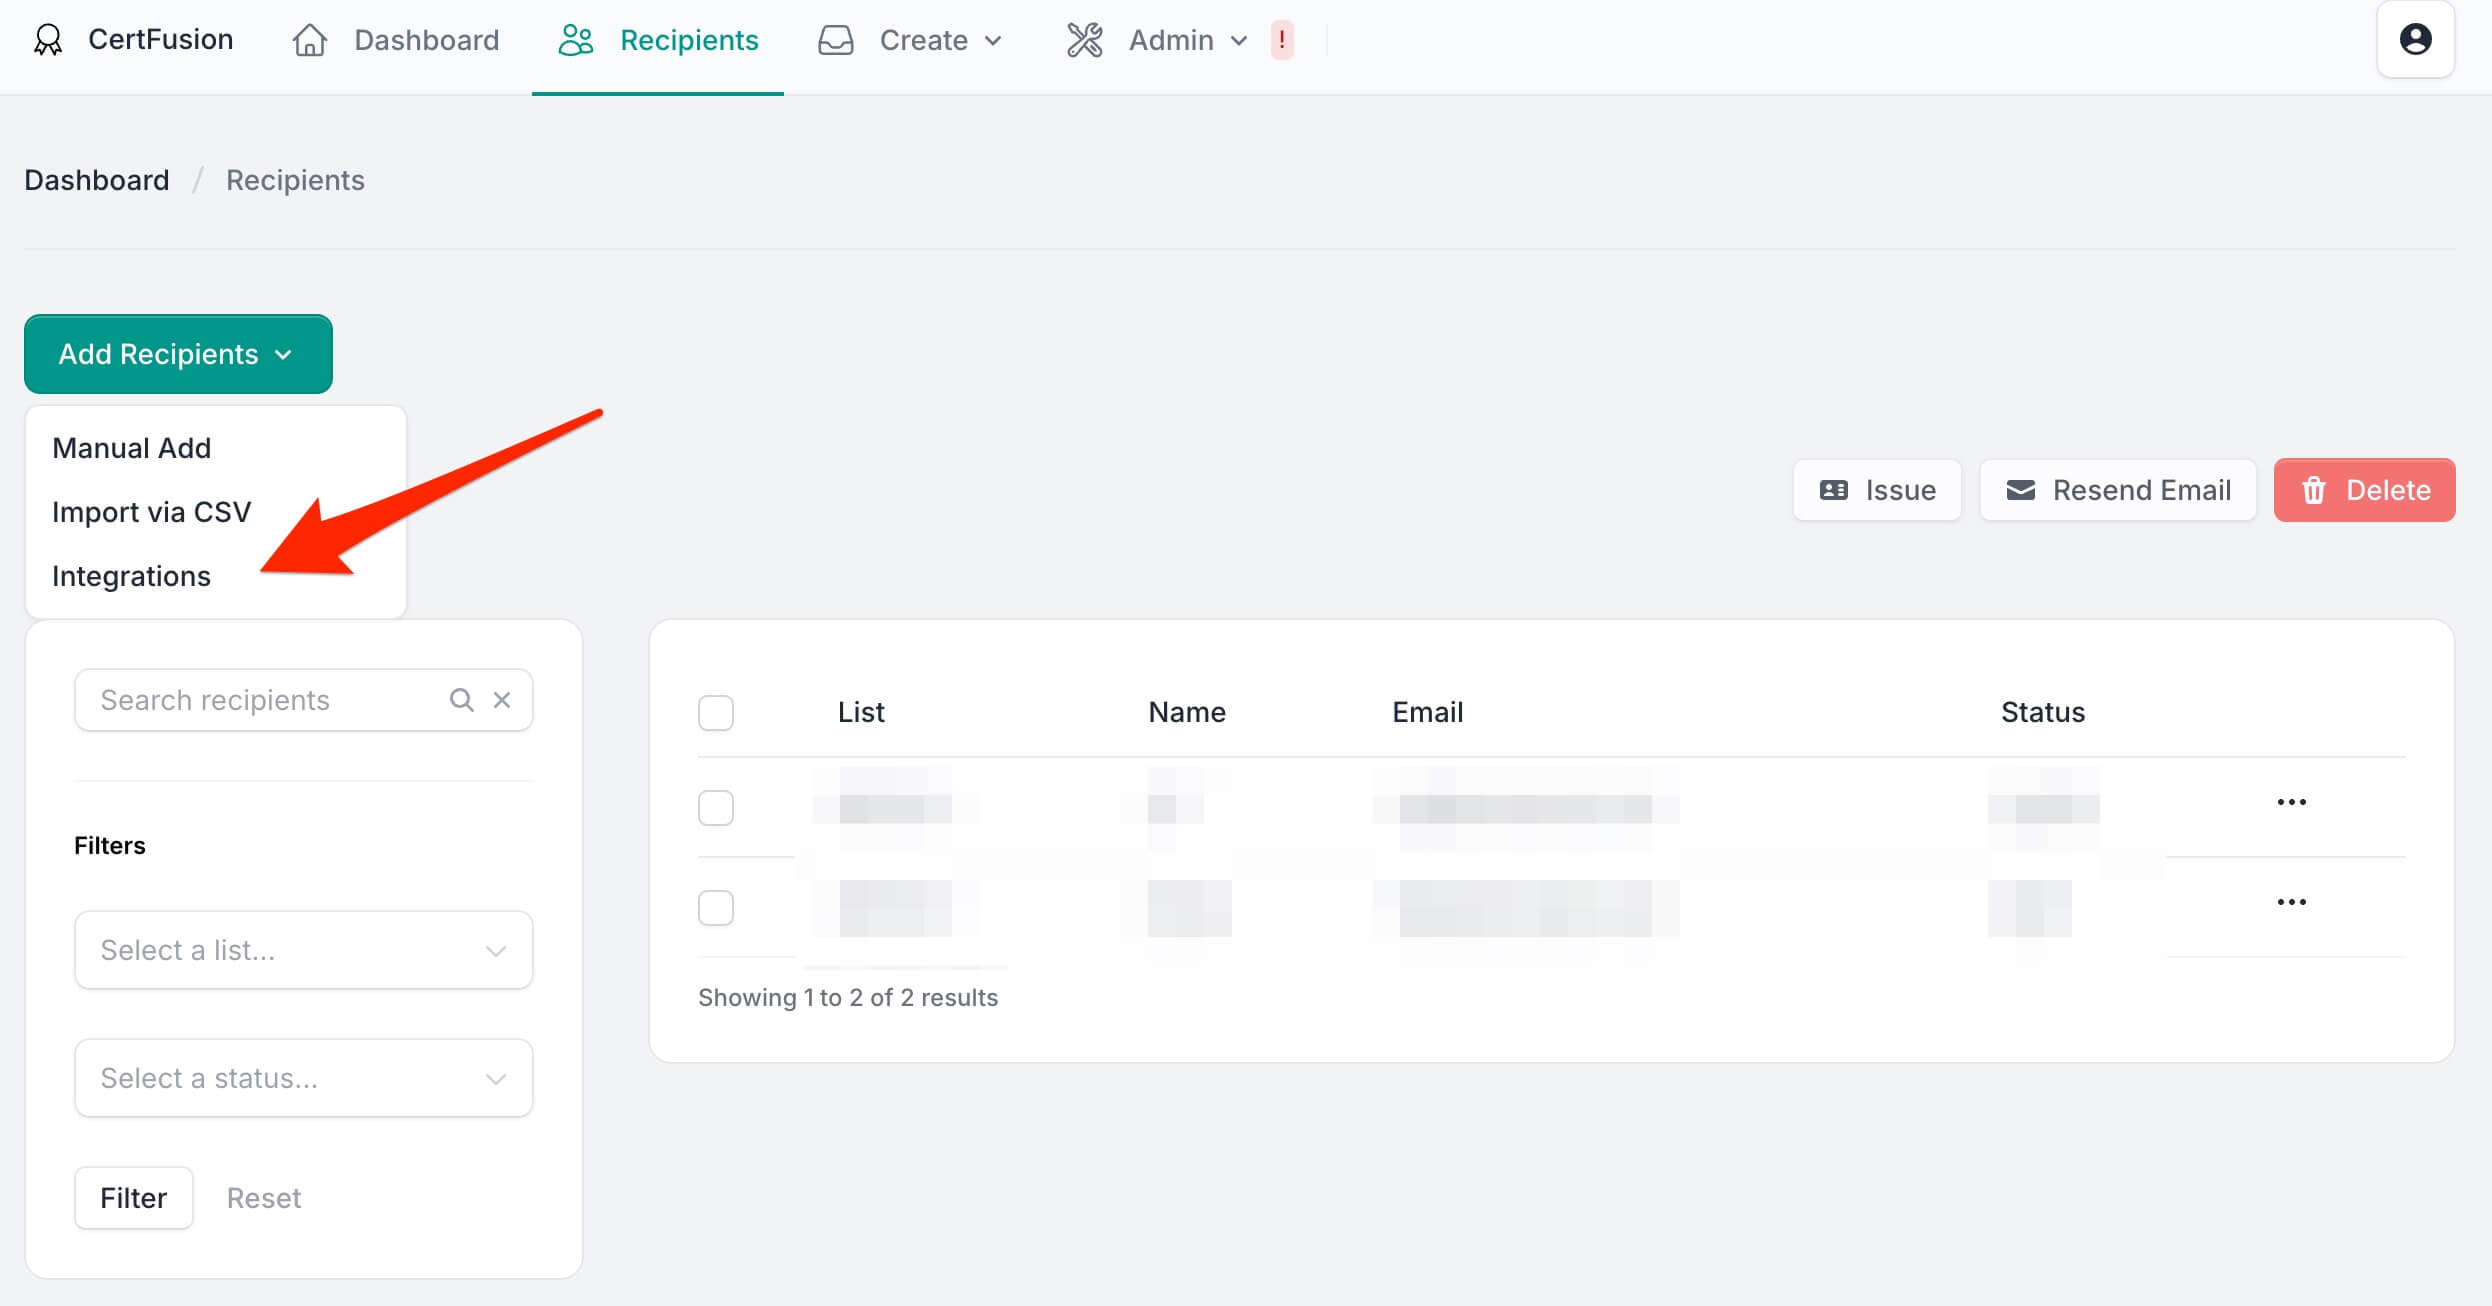The width and height of the screenshot is (2492, 1306).
Task: Click the Recipients breadcrumb text
Action: [x=295, y=180]
